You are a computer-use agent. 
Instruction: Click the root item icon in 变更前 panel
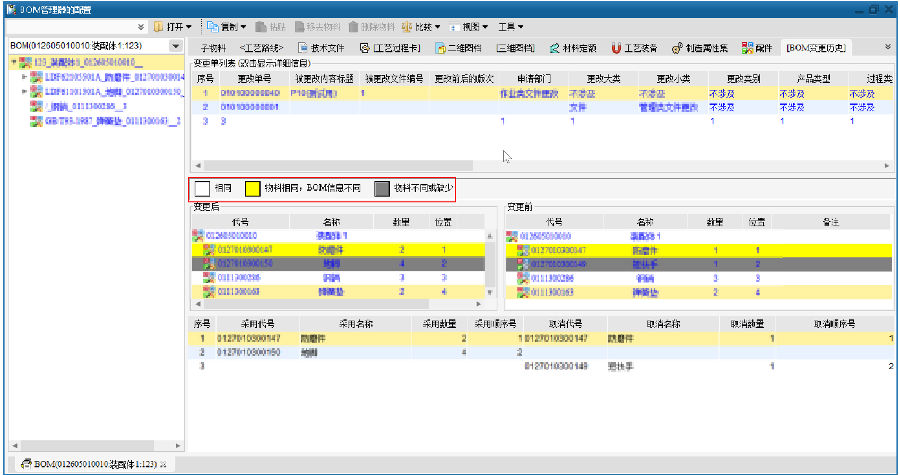point(511,236)
